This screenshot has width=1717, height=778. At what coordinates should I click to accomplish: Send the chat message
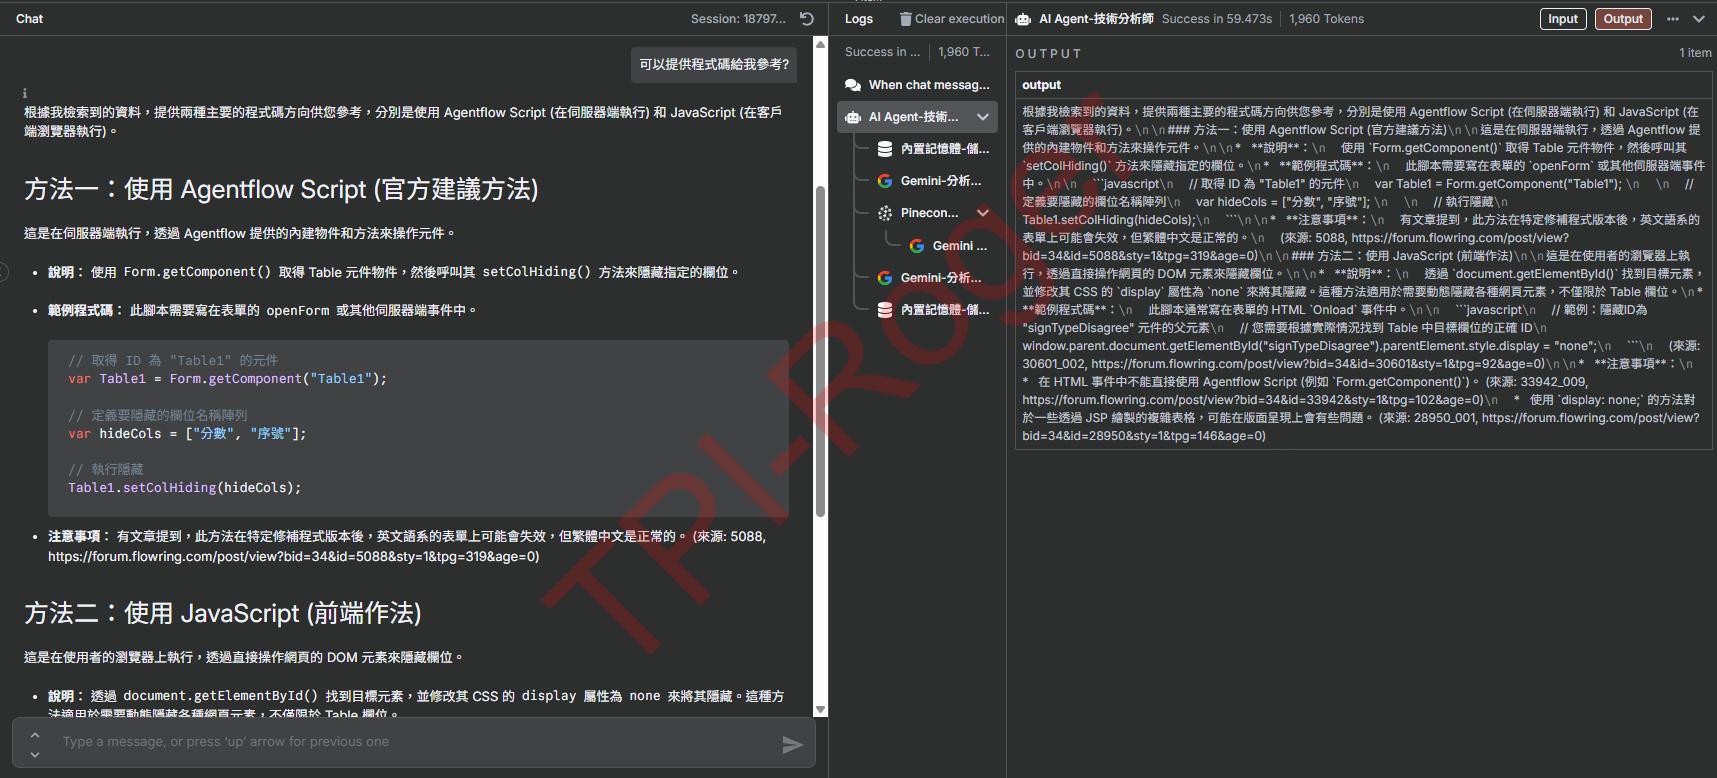792,745
